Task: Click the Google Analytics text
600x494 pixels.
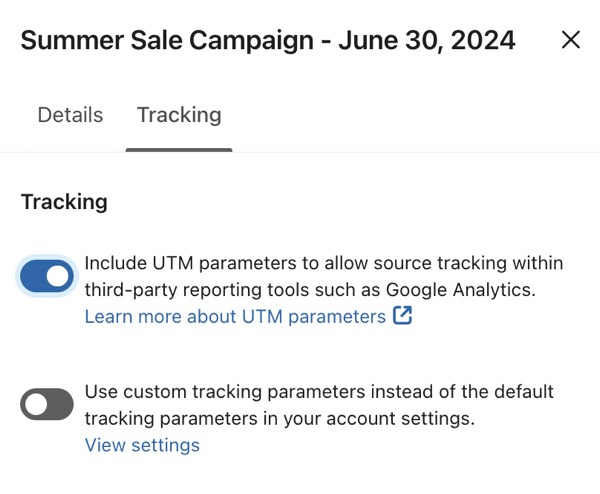Action: tap(457, 290)
